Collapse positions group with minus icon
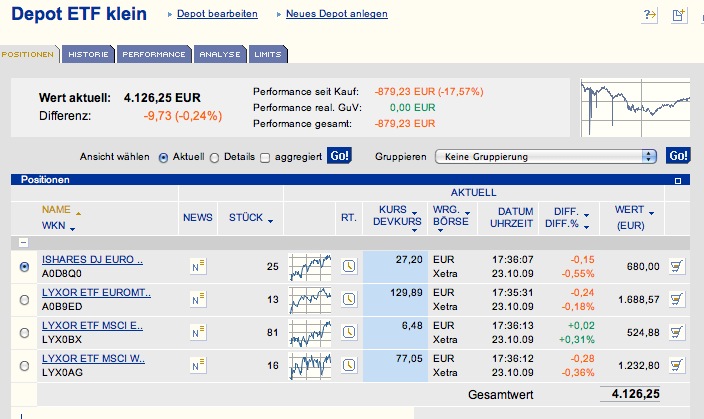The height and width of the screenshot is (419, 704). [x=24, y=243]
